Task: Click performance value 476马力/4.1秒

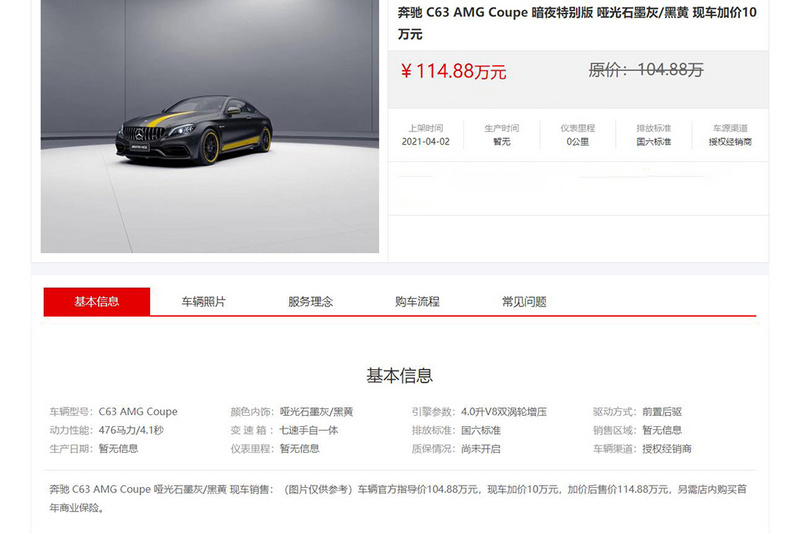Action: (131, 430)
